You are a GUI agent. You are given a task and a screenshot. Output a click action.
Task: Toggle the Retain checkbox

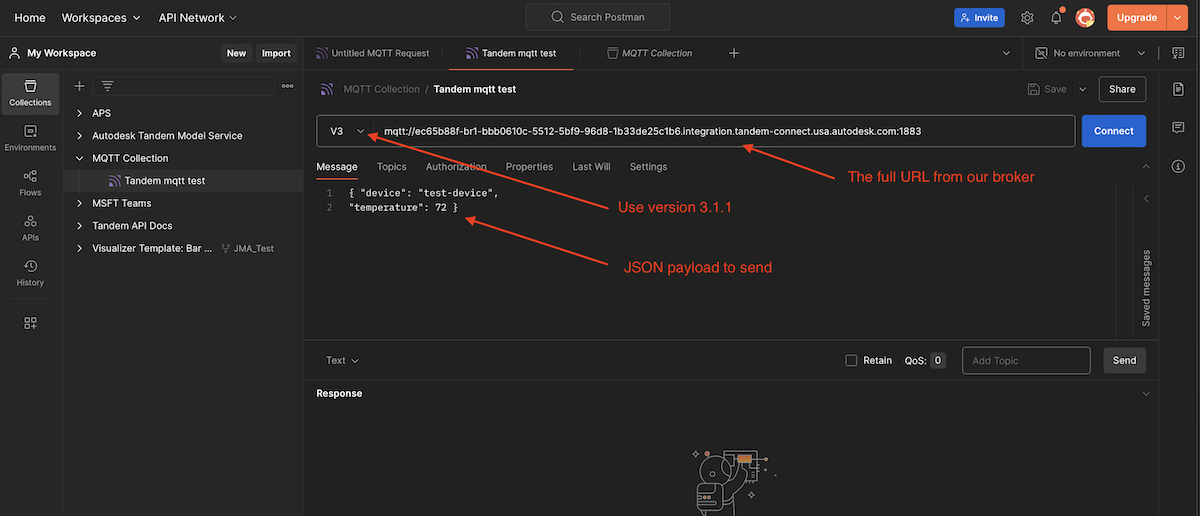click(851, 360)
